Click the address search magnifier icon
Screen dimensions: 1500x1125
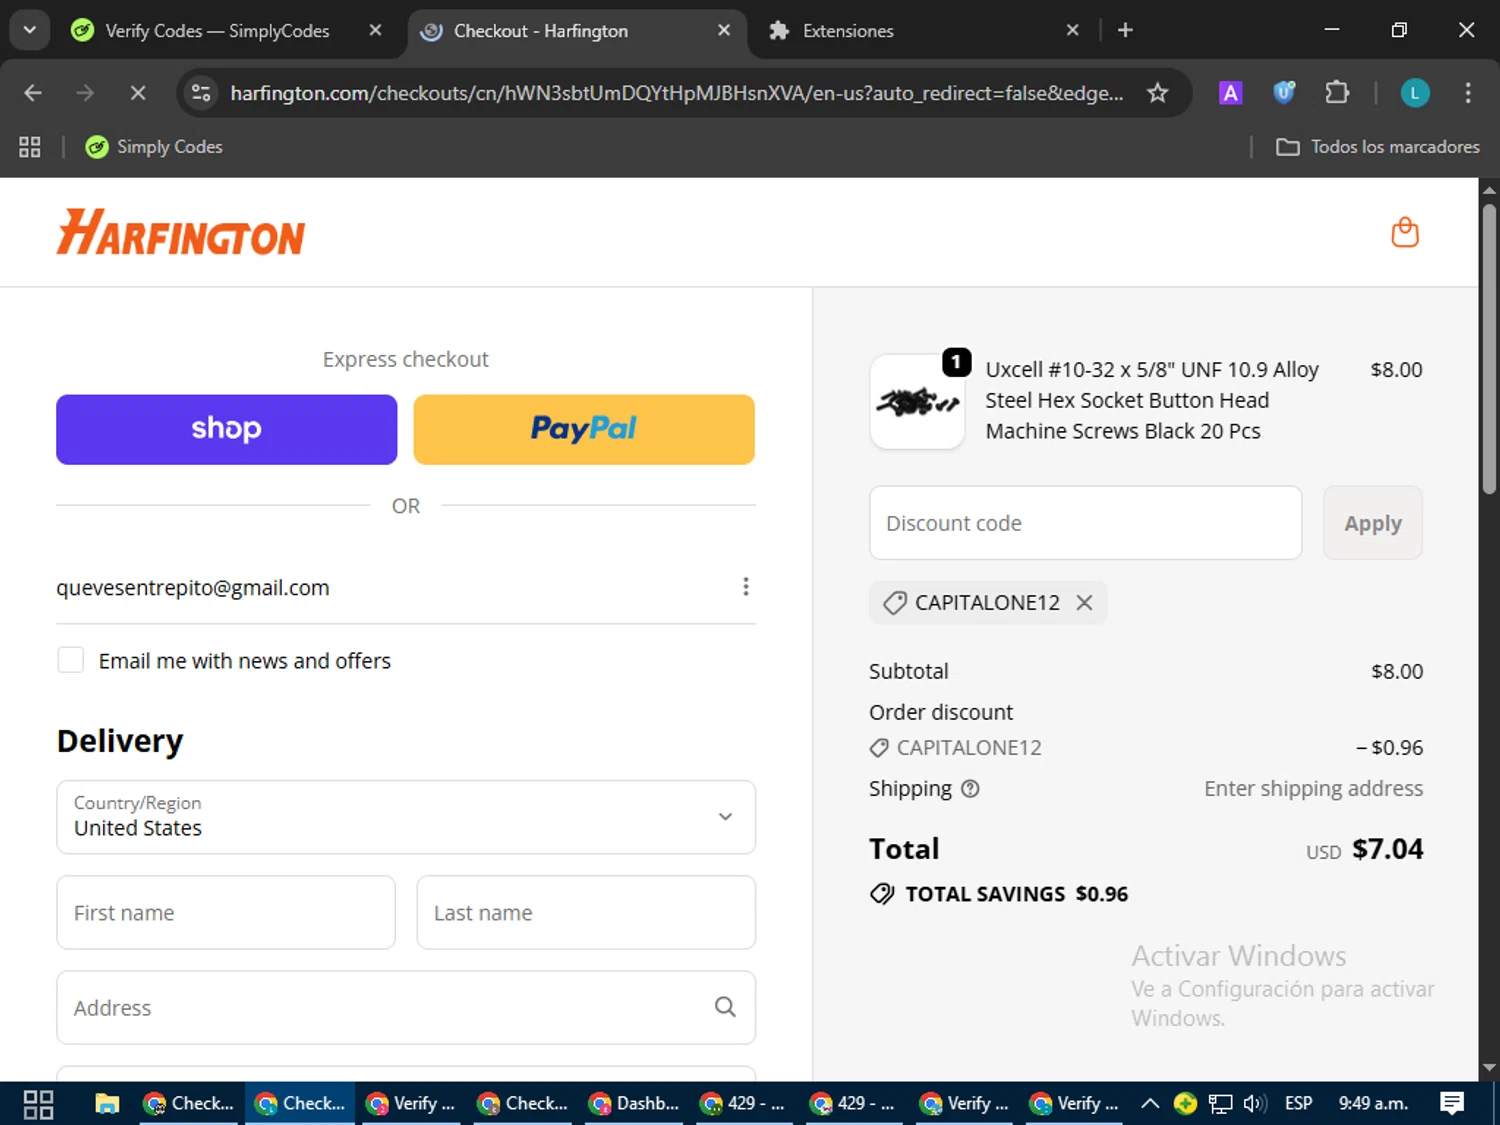pyautogui.click(x=725, y=1007)
